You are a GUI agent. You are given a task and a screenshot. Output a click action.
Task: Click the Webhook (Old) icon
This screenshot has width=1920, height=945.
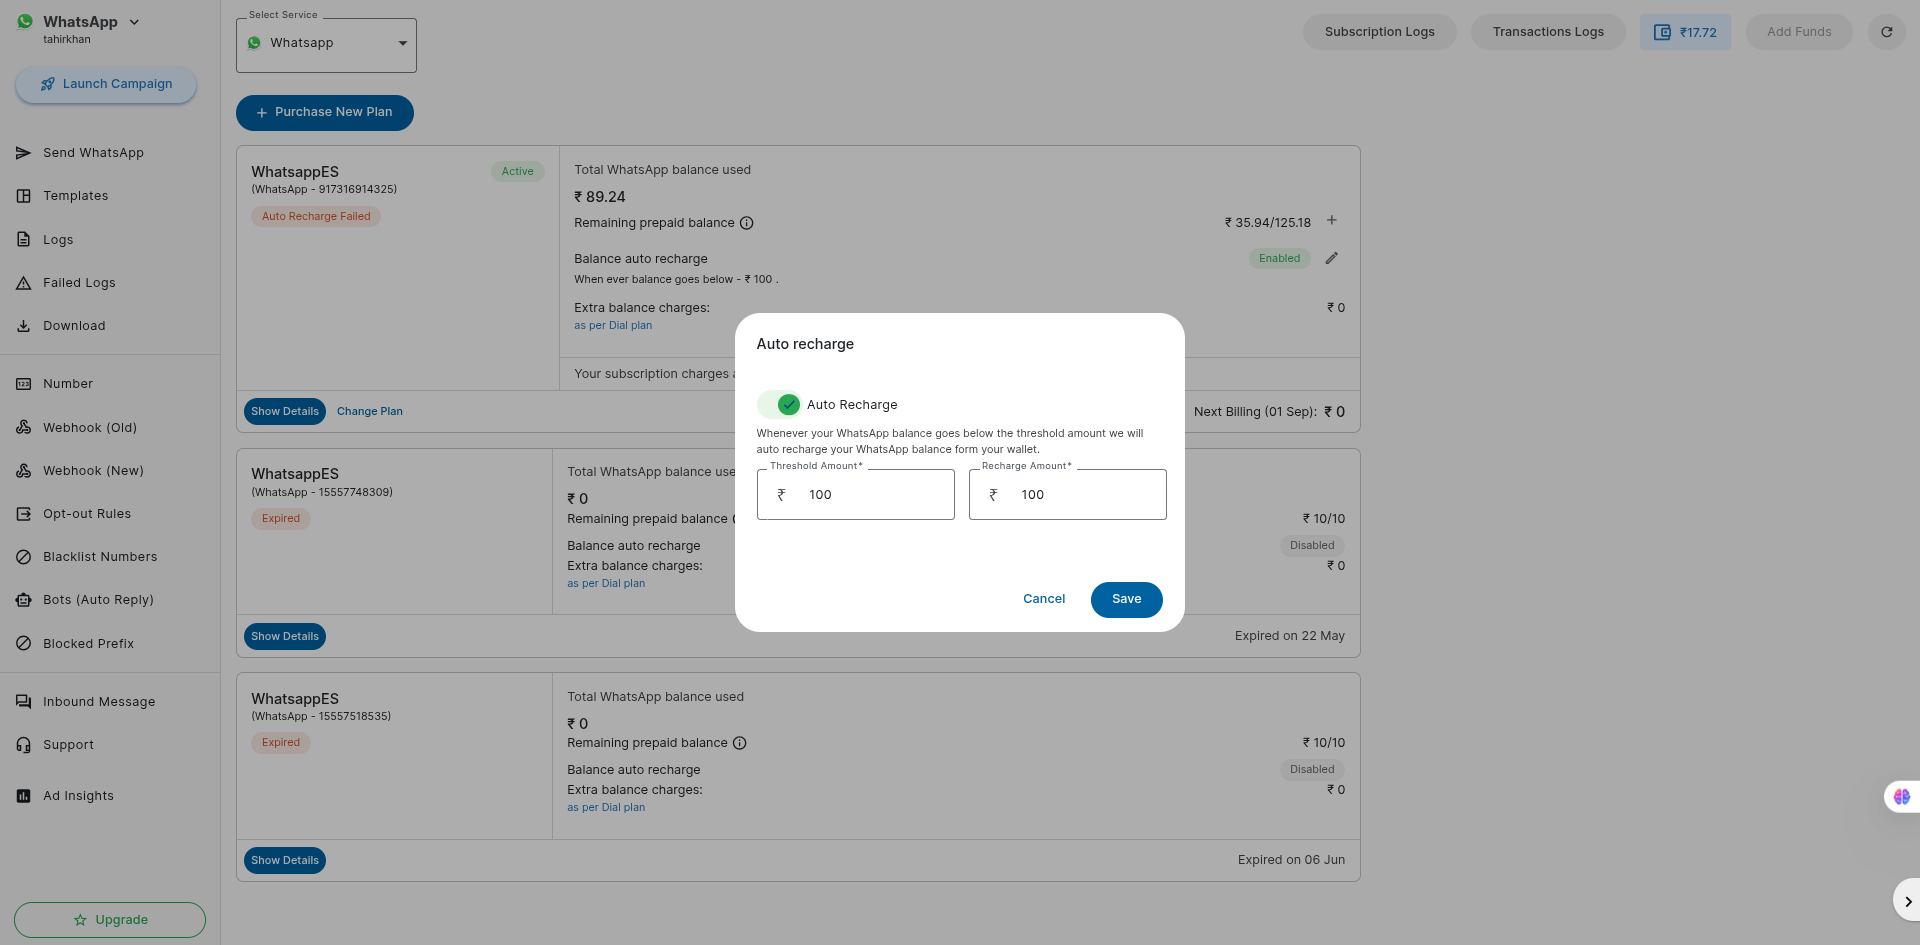click(x=23, y=428)
